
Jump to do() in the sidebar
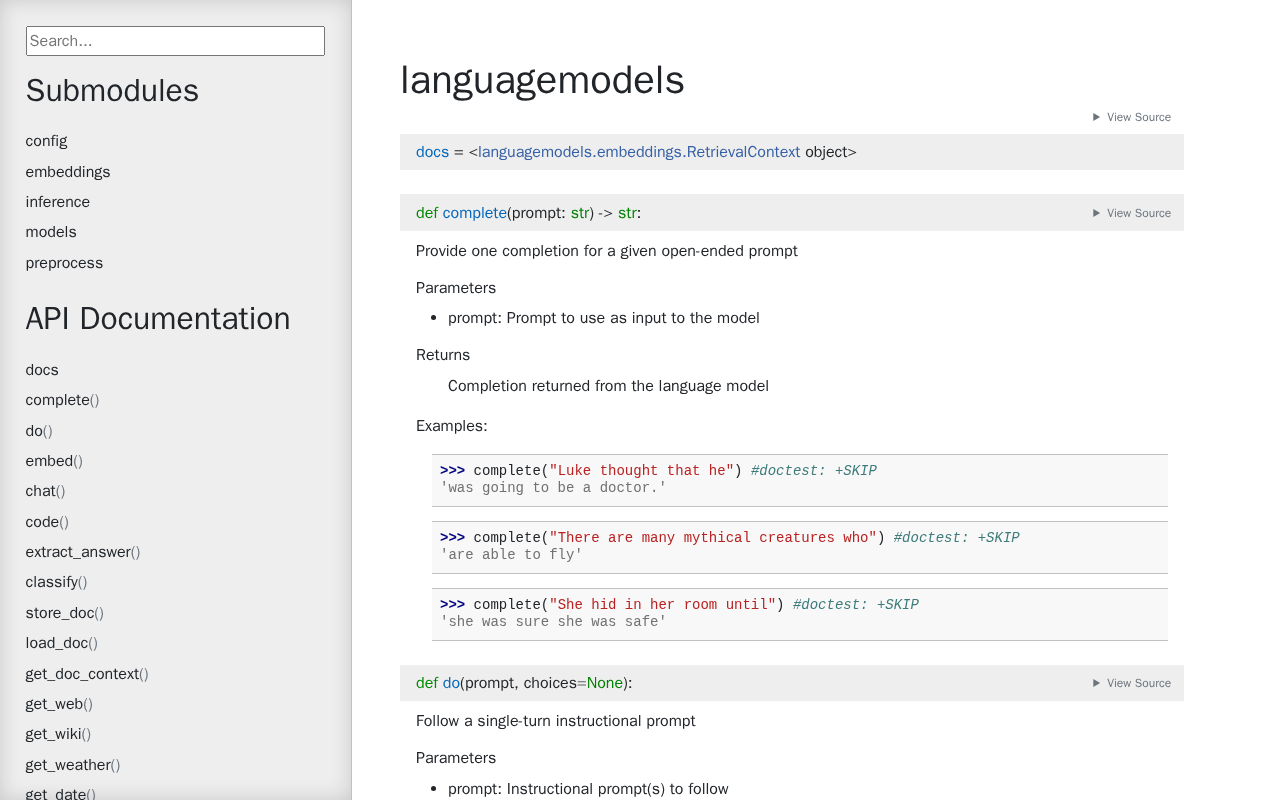tap(39, 431)
